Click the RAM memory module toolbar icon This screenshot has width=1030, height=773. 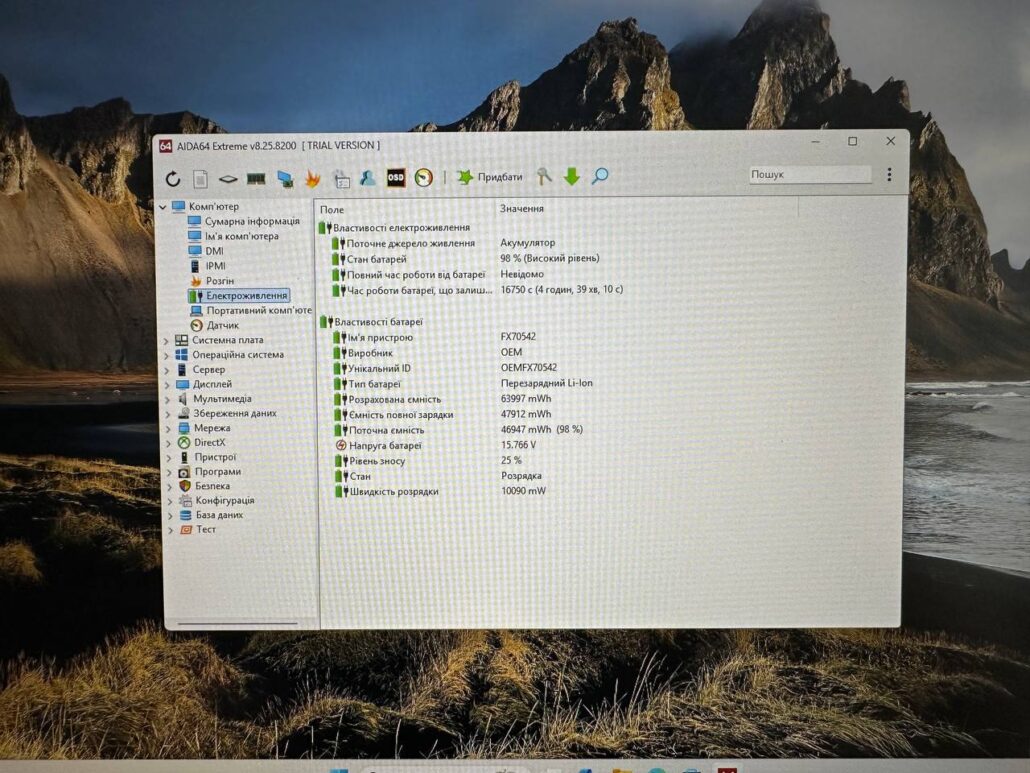click(x=256, y=179)
